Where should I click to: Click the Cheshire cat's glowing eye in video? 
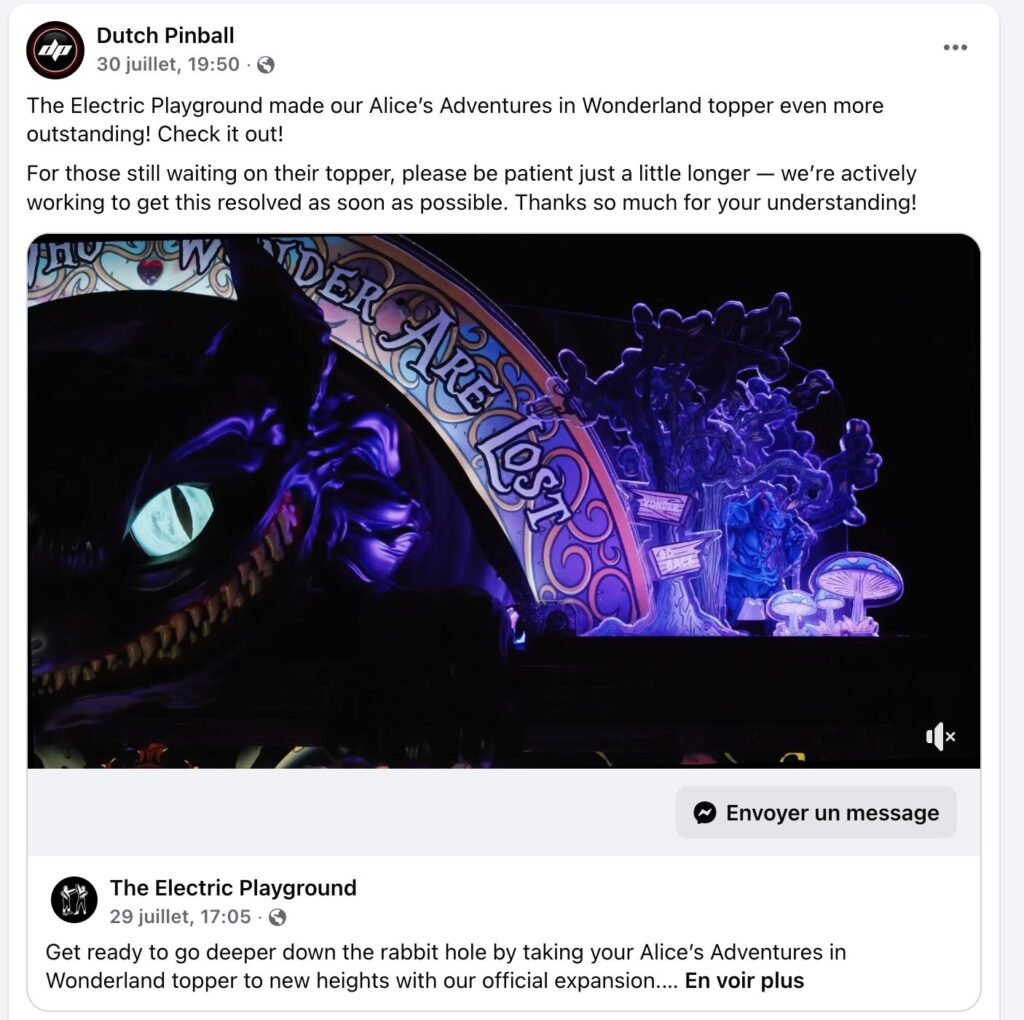click(x=172, y=519)
